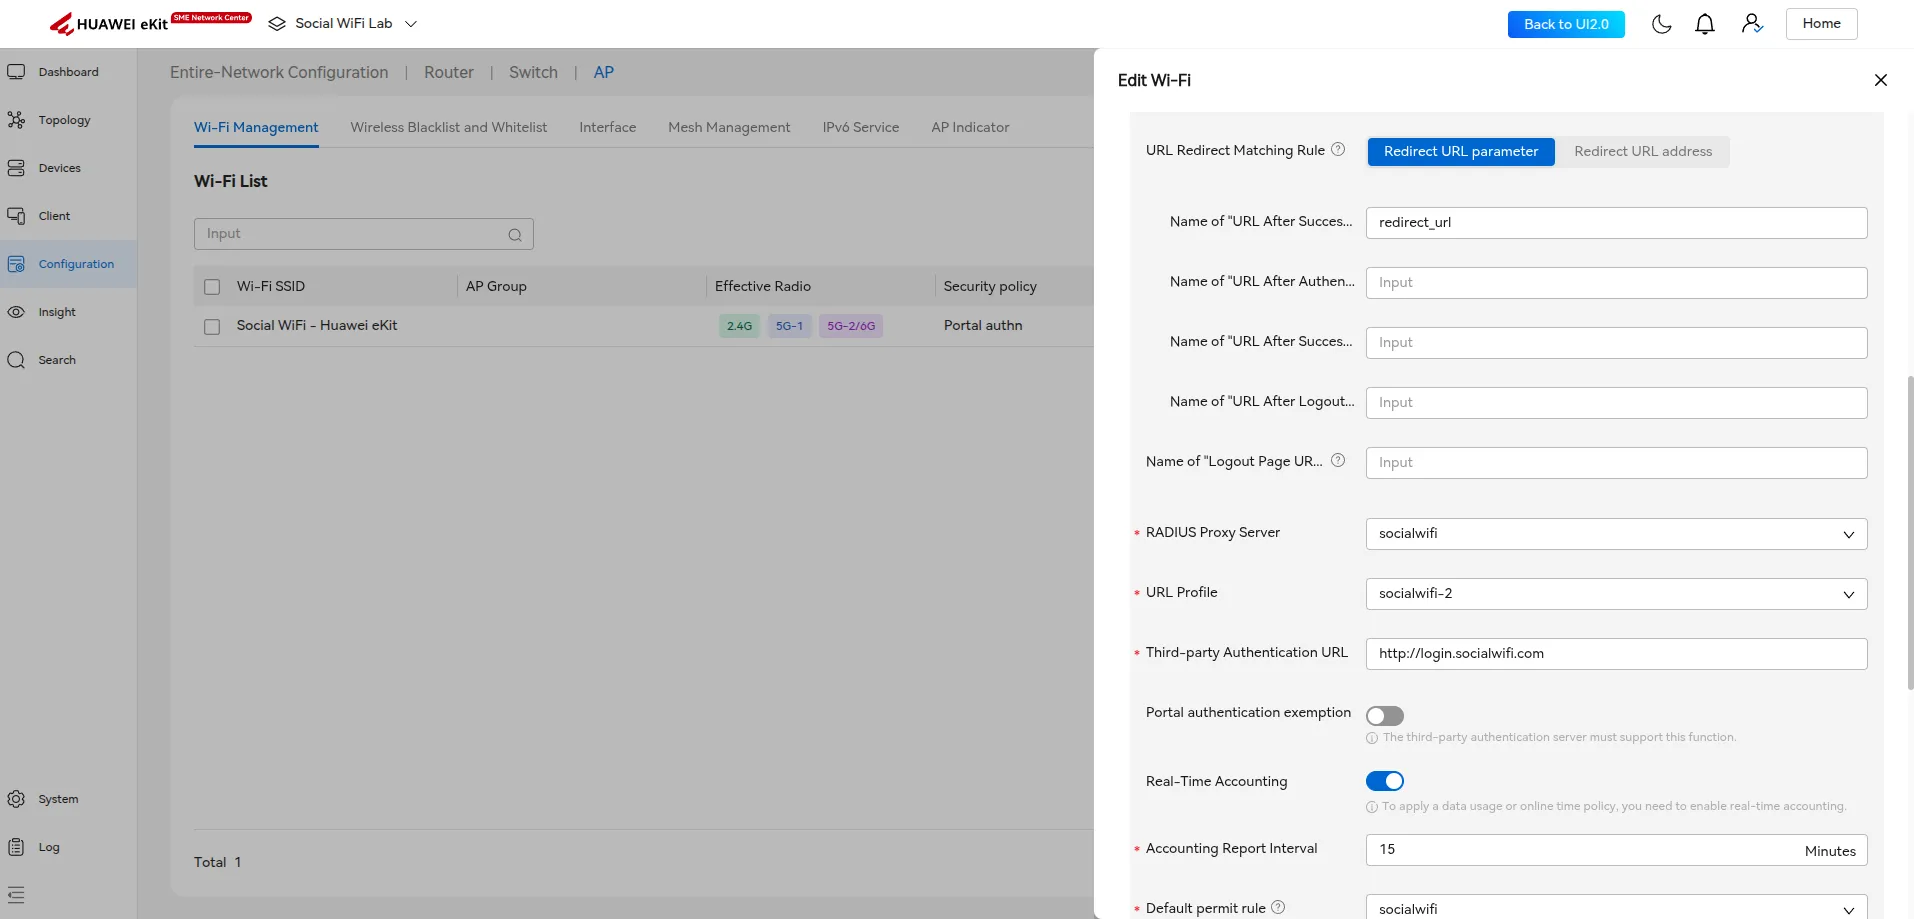
Task: Click help icon next to URL Redirect Matching Rule
Action: tap(1338, 150)
